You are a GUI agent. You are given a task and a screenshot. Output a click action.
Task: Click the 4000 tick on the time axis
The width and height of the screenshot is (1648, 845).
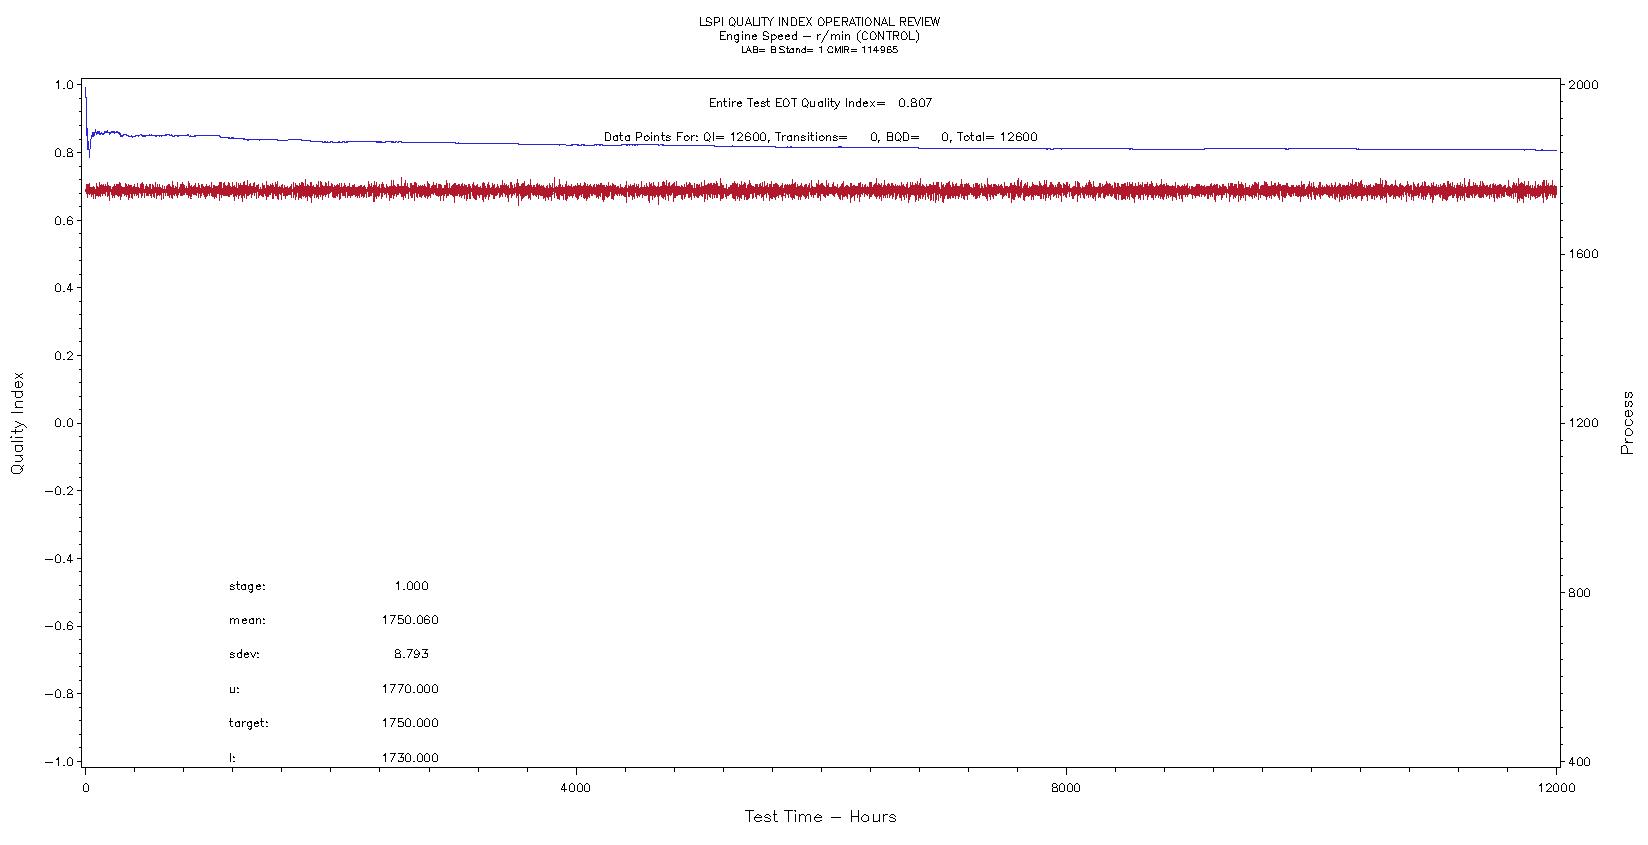click(576, 788)
